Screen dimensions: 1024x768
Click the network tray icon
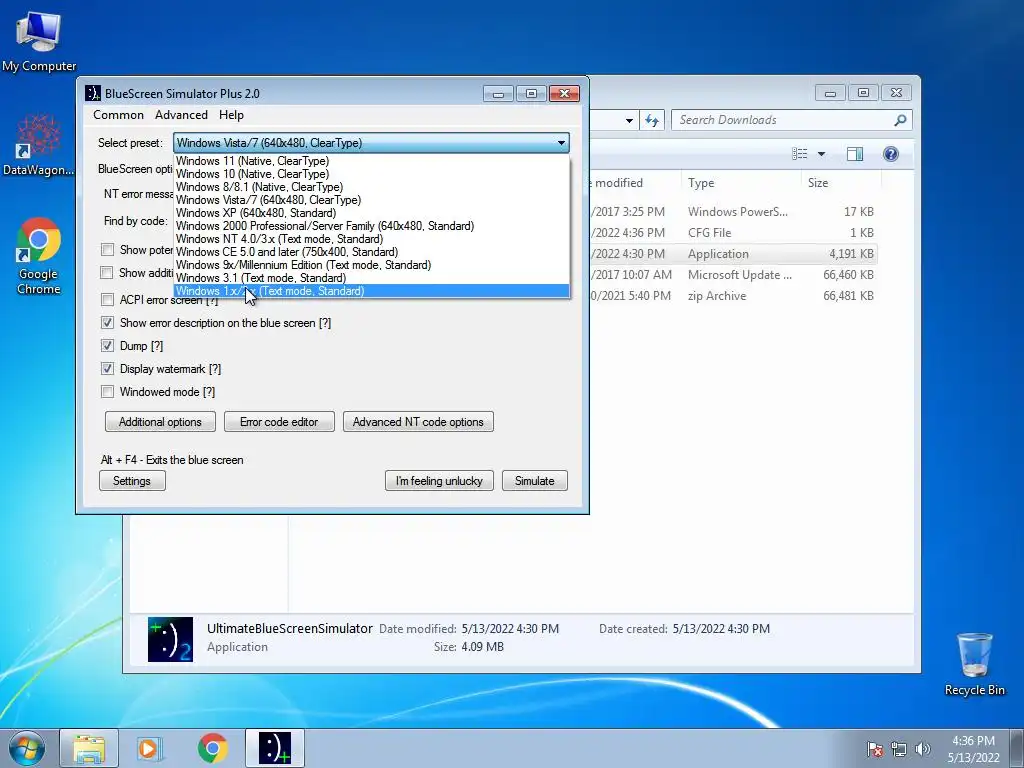(899, 749)
